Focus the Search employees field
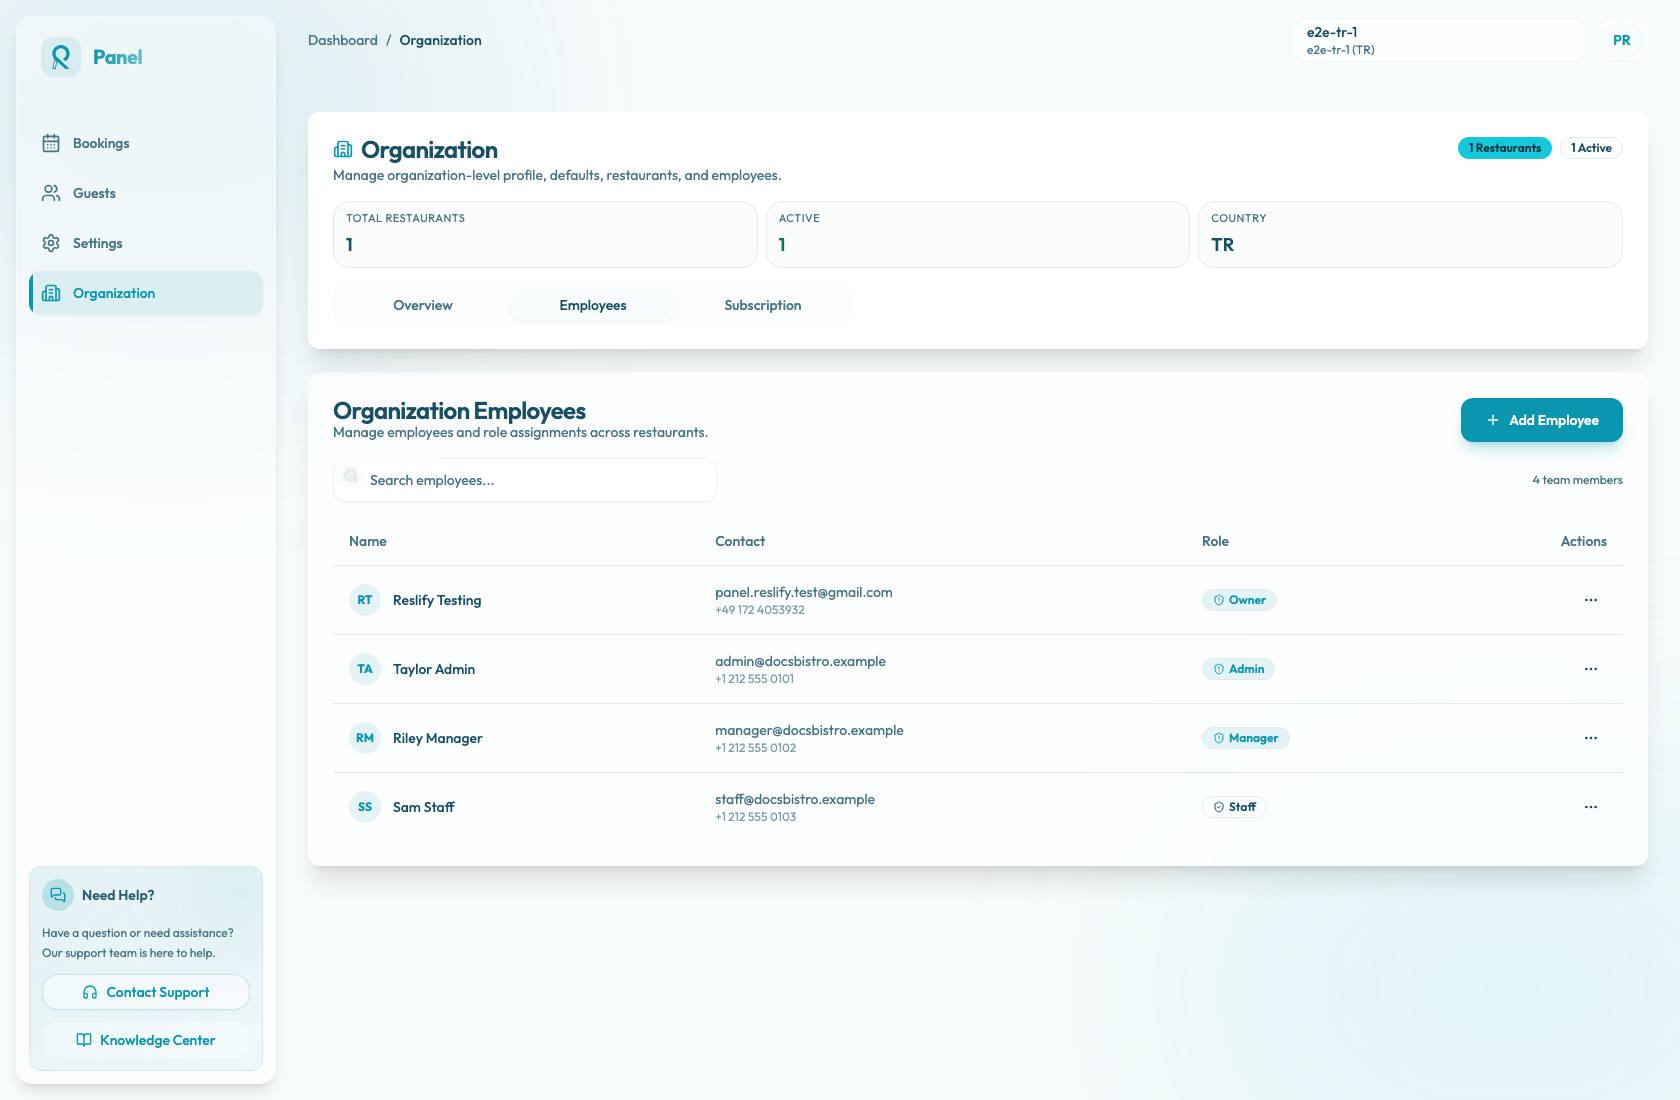The height and width of the screenshot is (1100, 1680). pos(525,480)
